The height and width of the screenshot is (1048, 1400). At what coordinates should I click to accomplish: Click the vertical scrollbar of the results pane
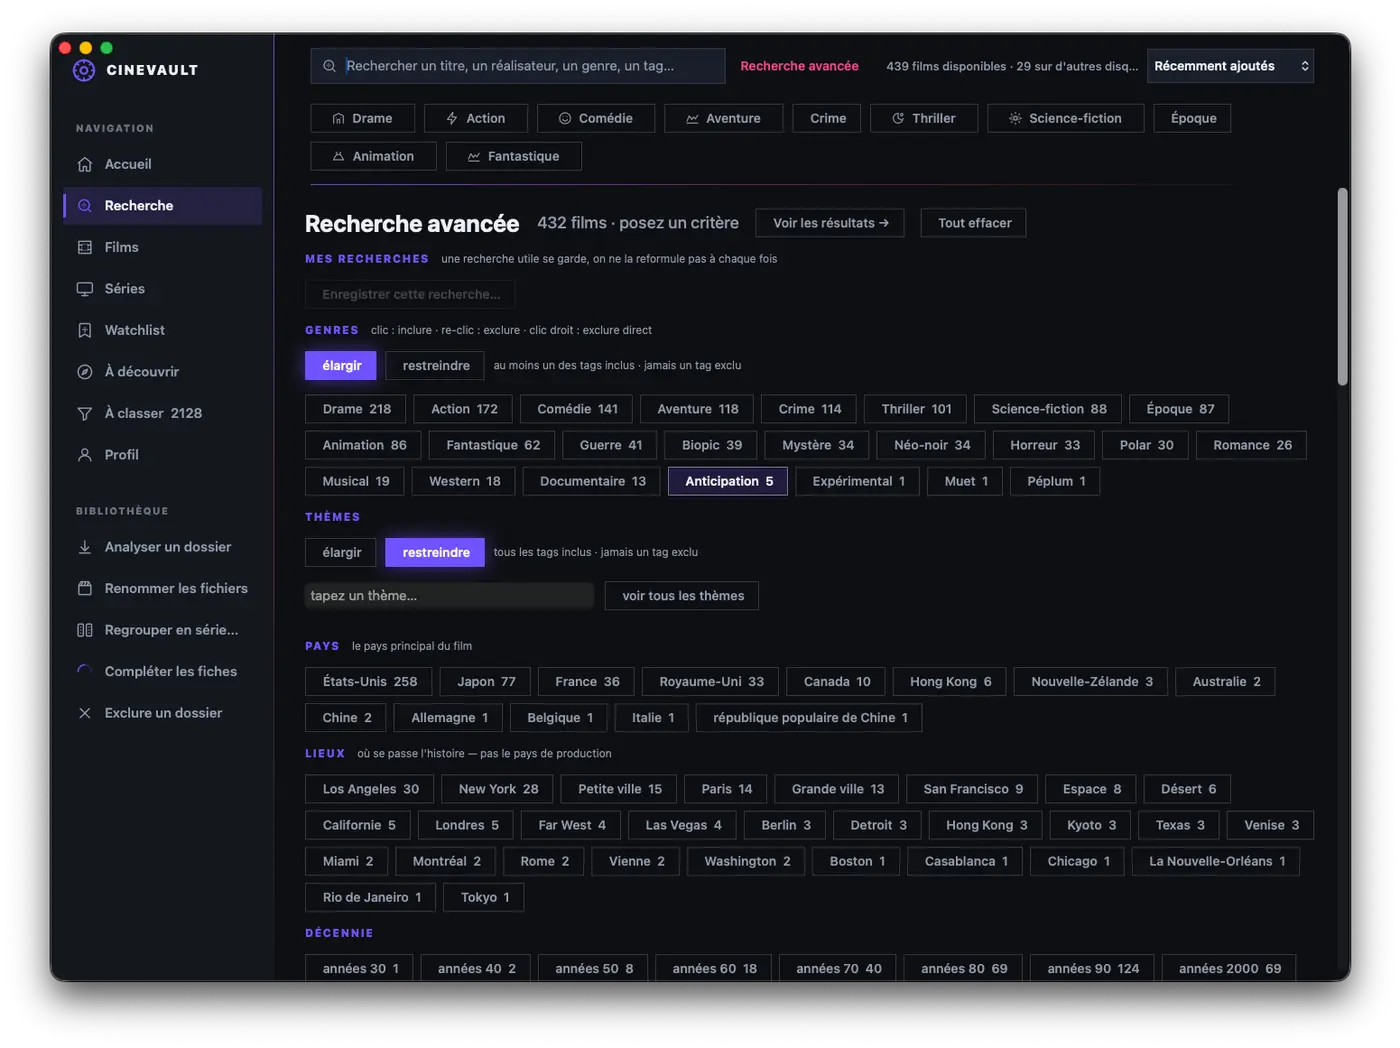click(x=1343, y=287)
